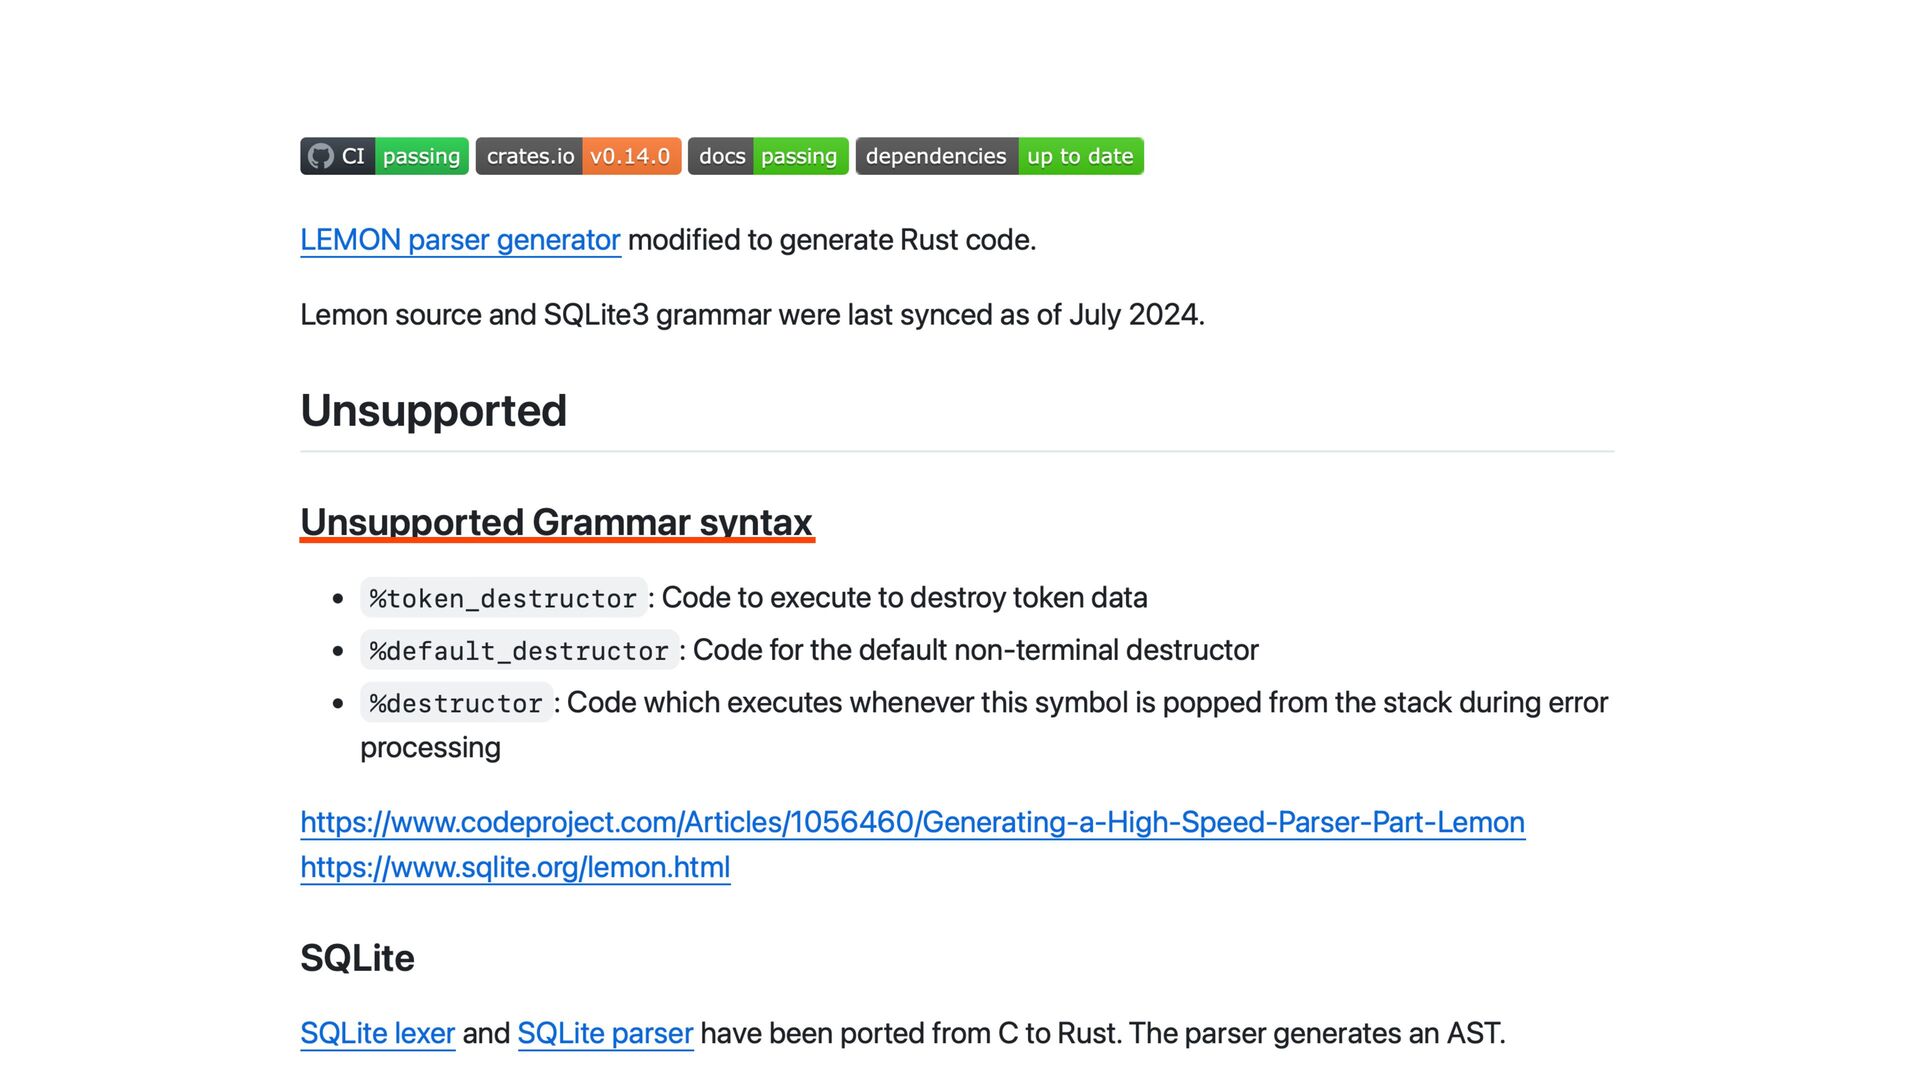Screen dimensions: 1920x1080
Task: Open the sqlite.org lemon.html link
Action: [x=515, y=867]
